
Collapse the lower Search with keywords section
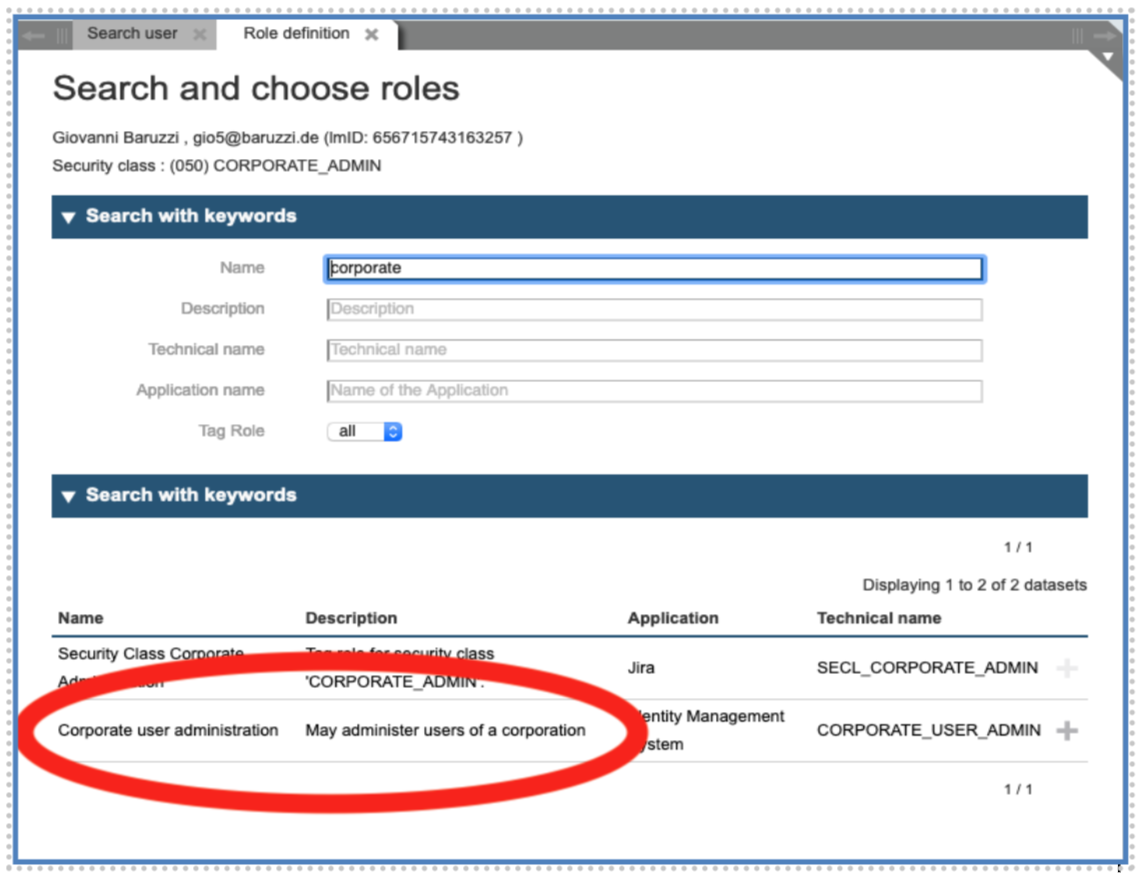[x=68, y=495]
